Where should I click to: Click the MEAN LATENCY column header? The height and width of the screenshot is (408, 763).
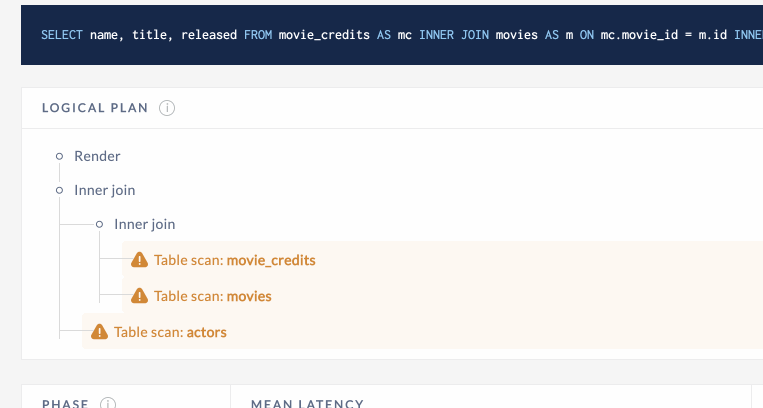pos(307,404)
